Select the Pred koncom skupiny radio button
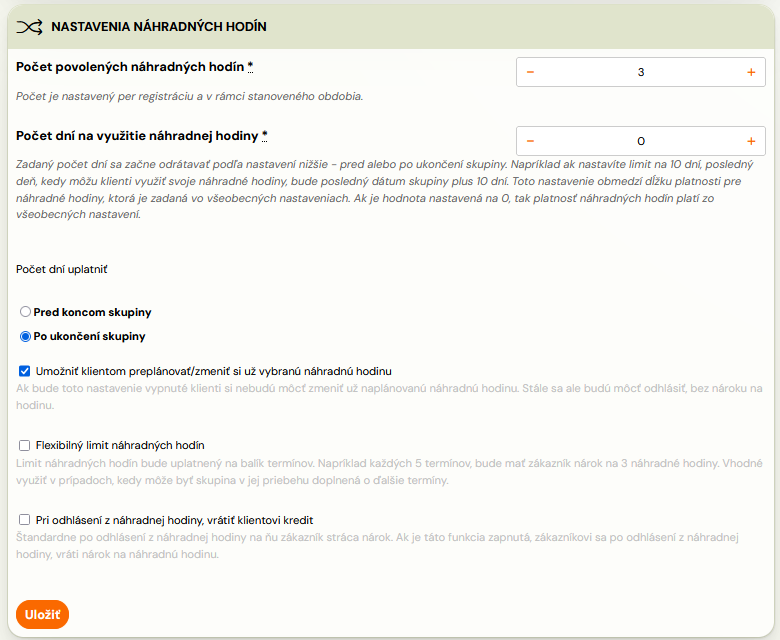The width and height of the screenshot is (780, 640). pyautogui.click(x=25, y=312)
